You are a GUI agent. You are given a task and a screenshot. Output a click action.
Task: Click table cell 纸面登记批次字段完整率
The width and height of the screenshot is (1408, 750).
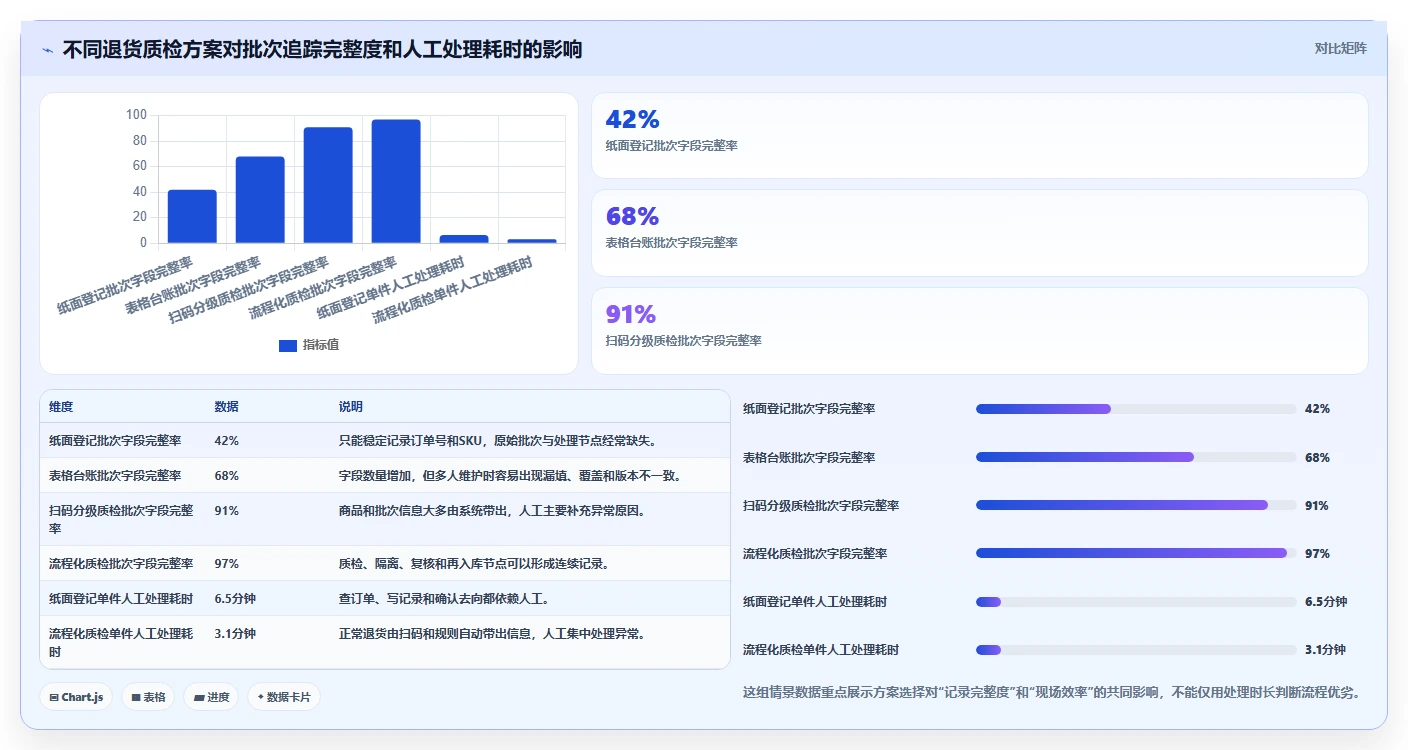(x=115, y=440)
